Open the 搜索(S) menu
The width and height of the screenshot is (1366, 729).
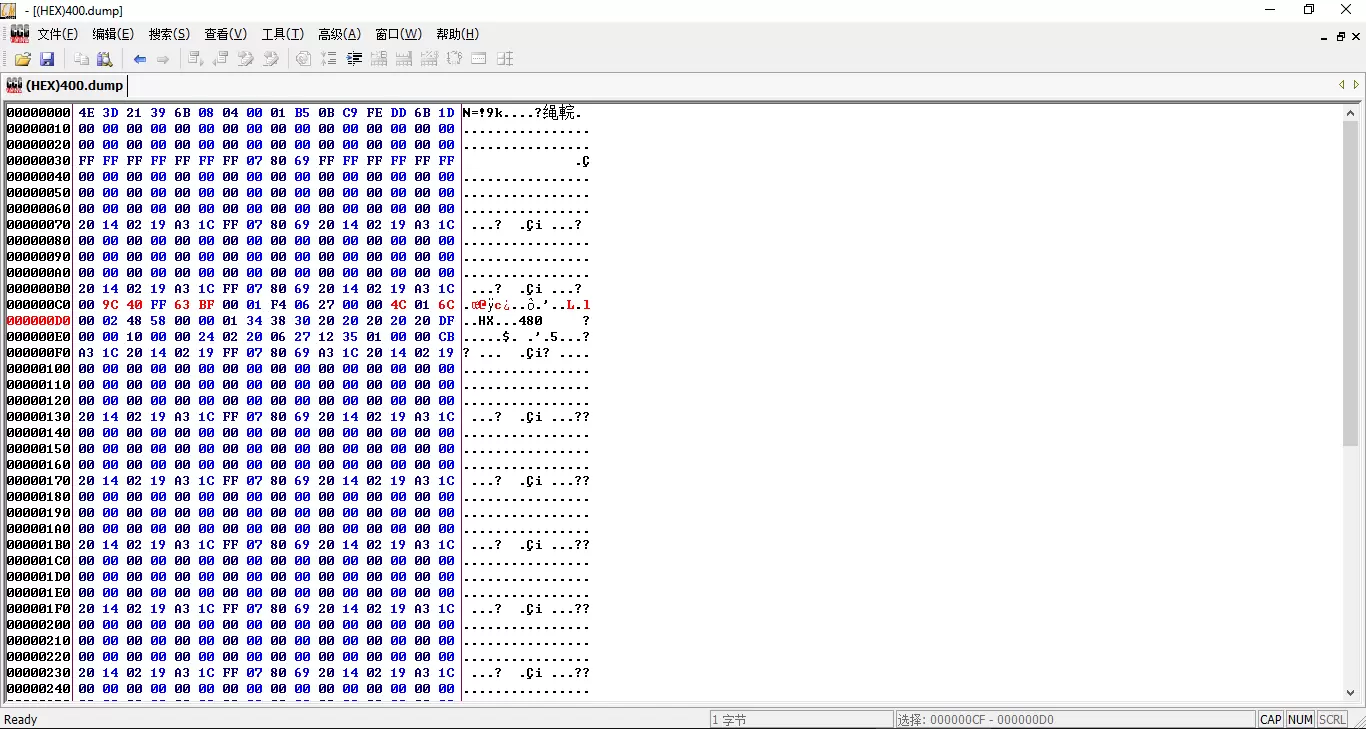(x=169, y=34)
